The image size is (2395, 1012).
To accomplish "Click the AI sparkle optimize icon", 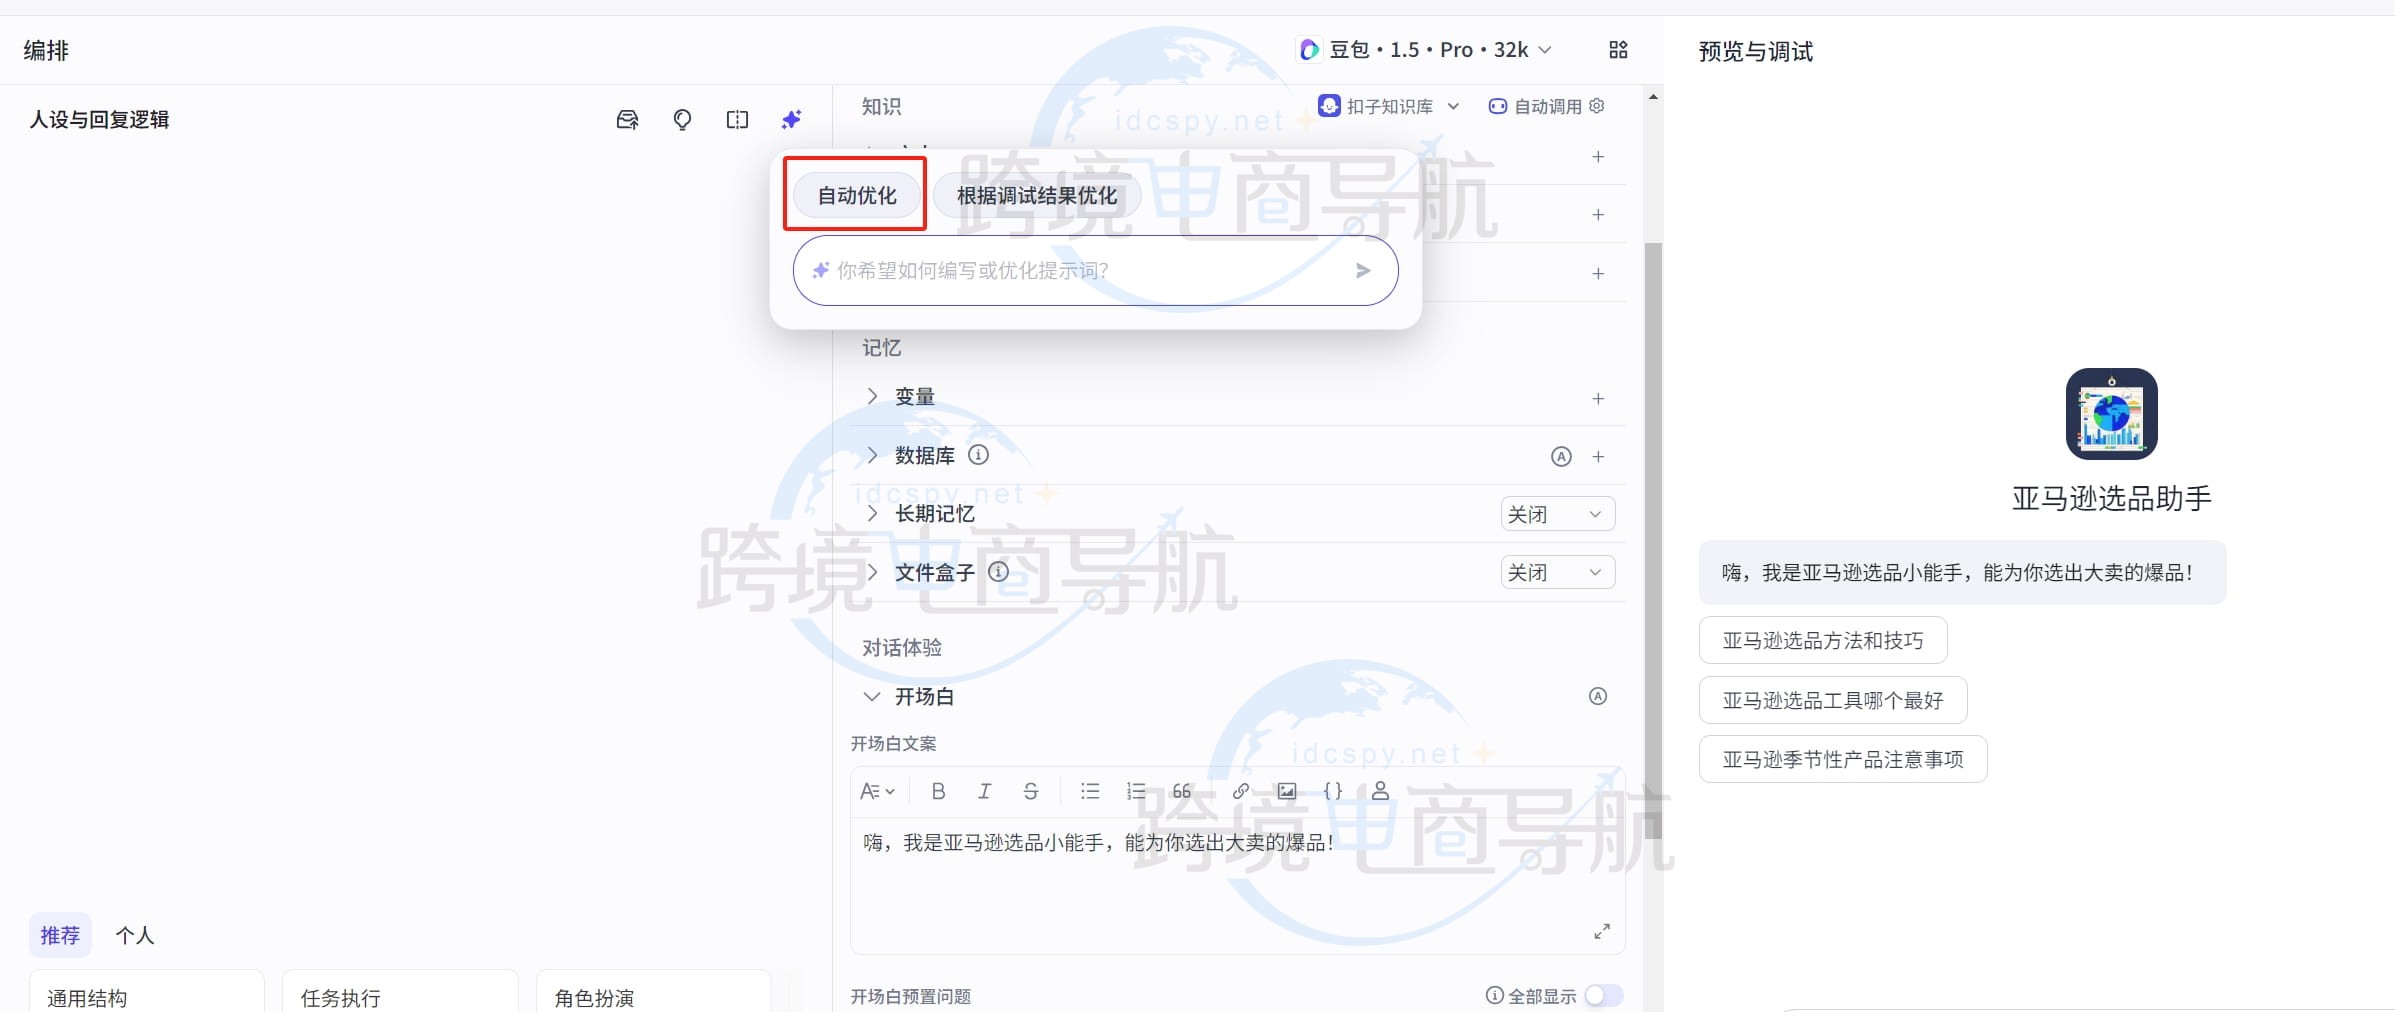I will click(790, 119).
